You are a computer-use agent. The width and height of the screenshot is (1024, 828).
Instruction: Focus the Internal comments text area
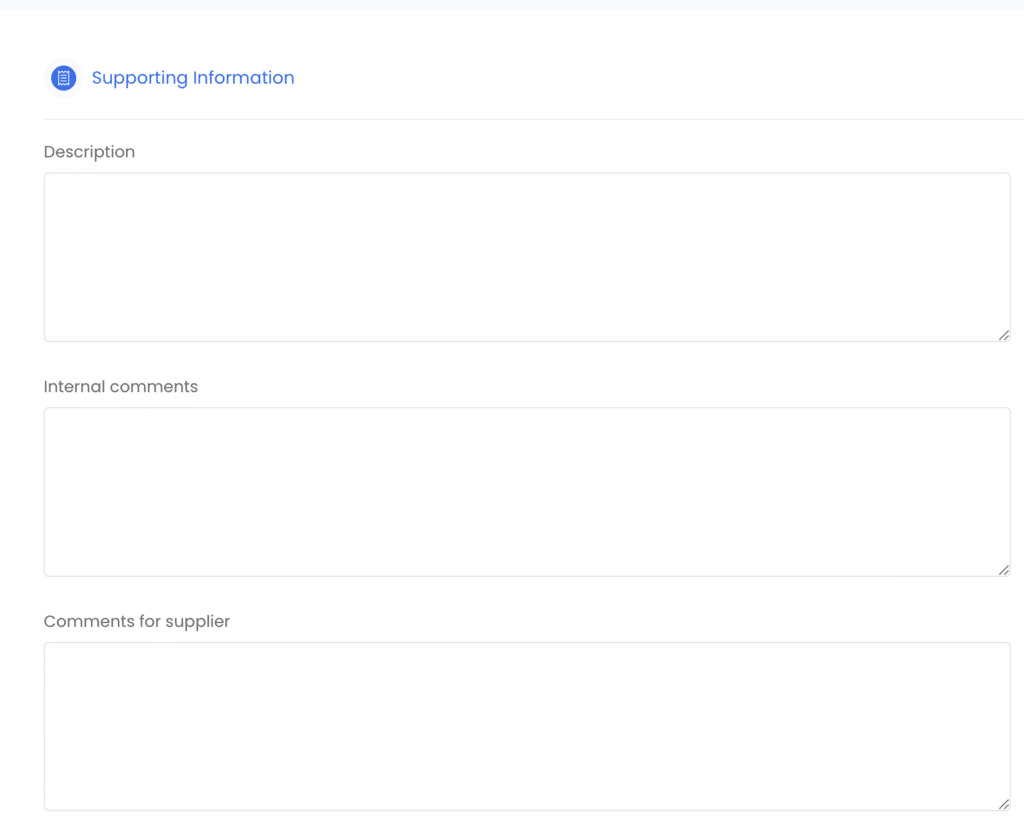[527, 492]
